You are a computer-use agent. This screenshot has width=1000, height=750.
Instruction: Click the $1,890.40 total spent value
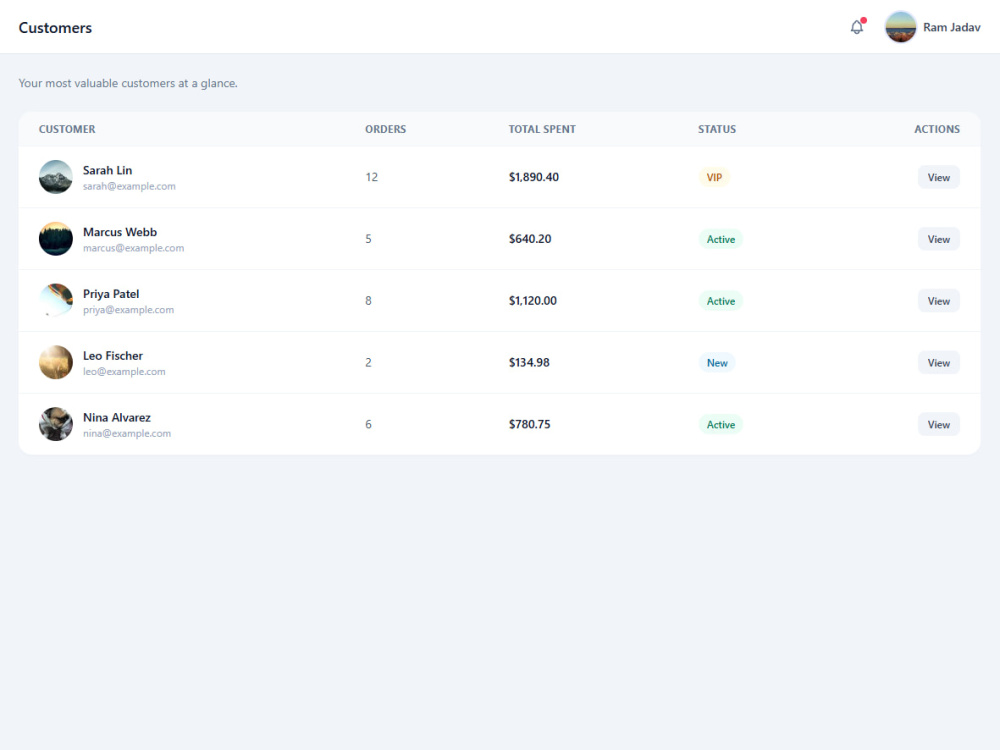point(534,177)
